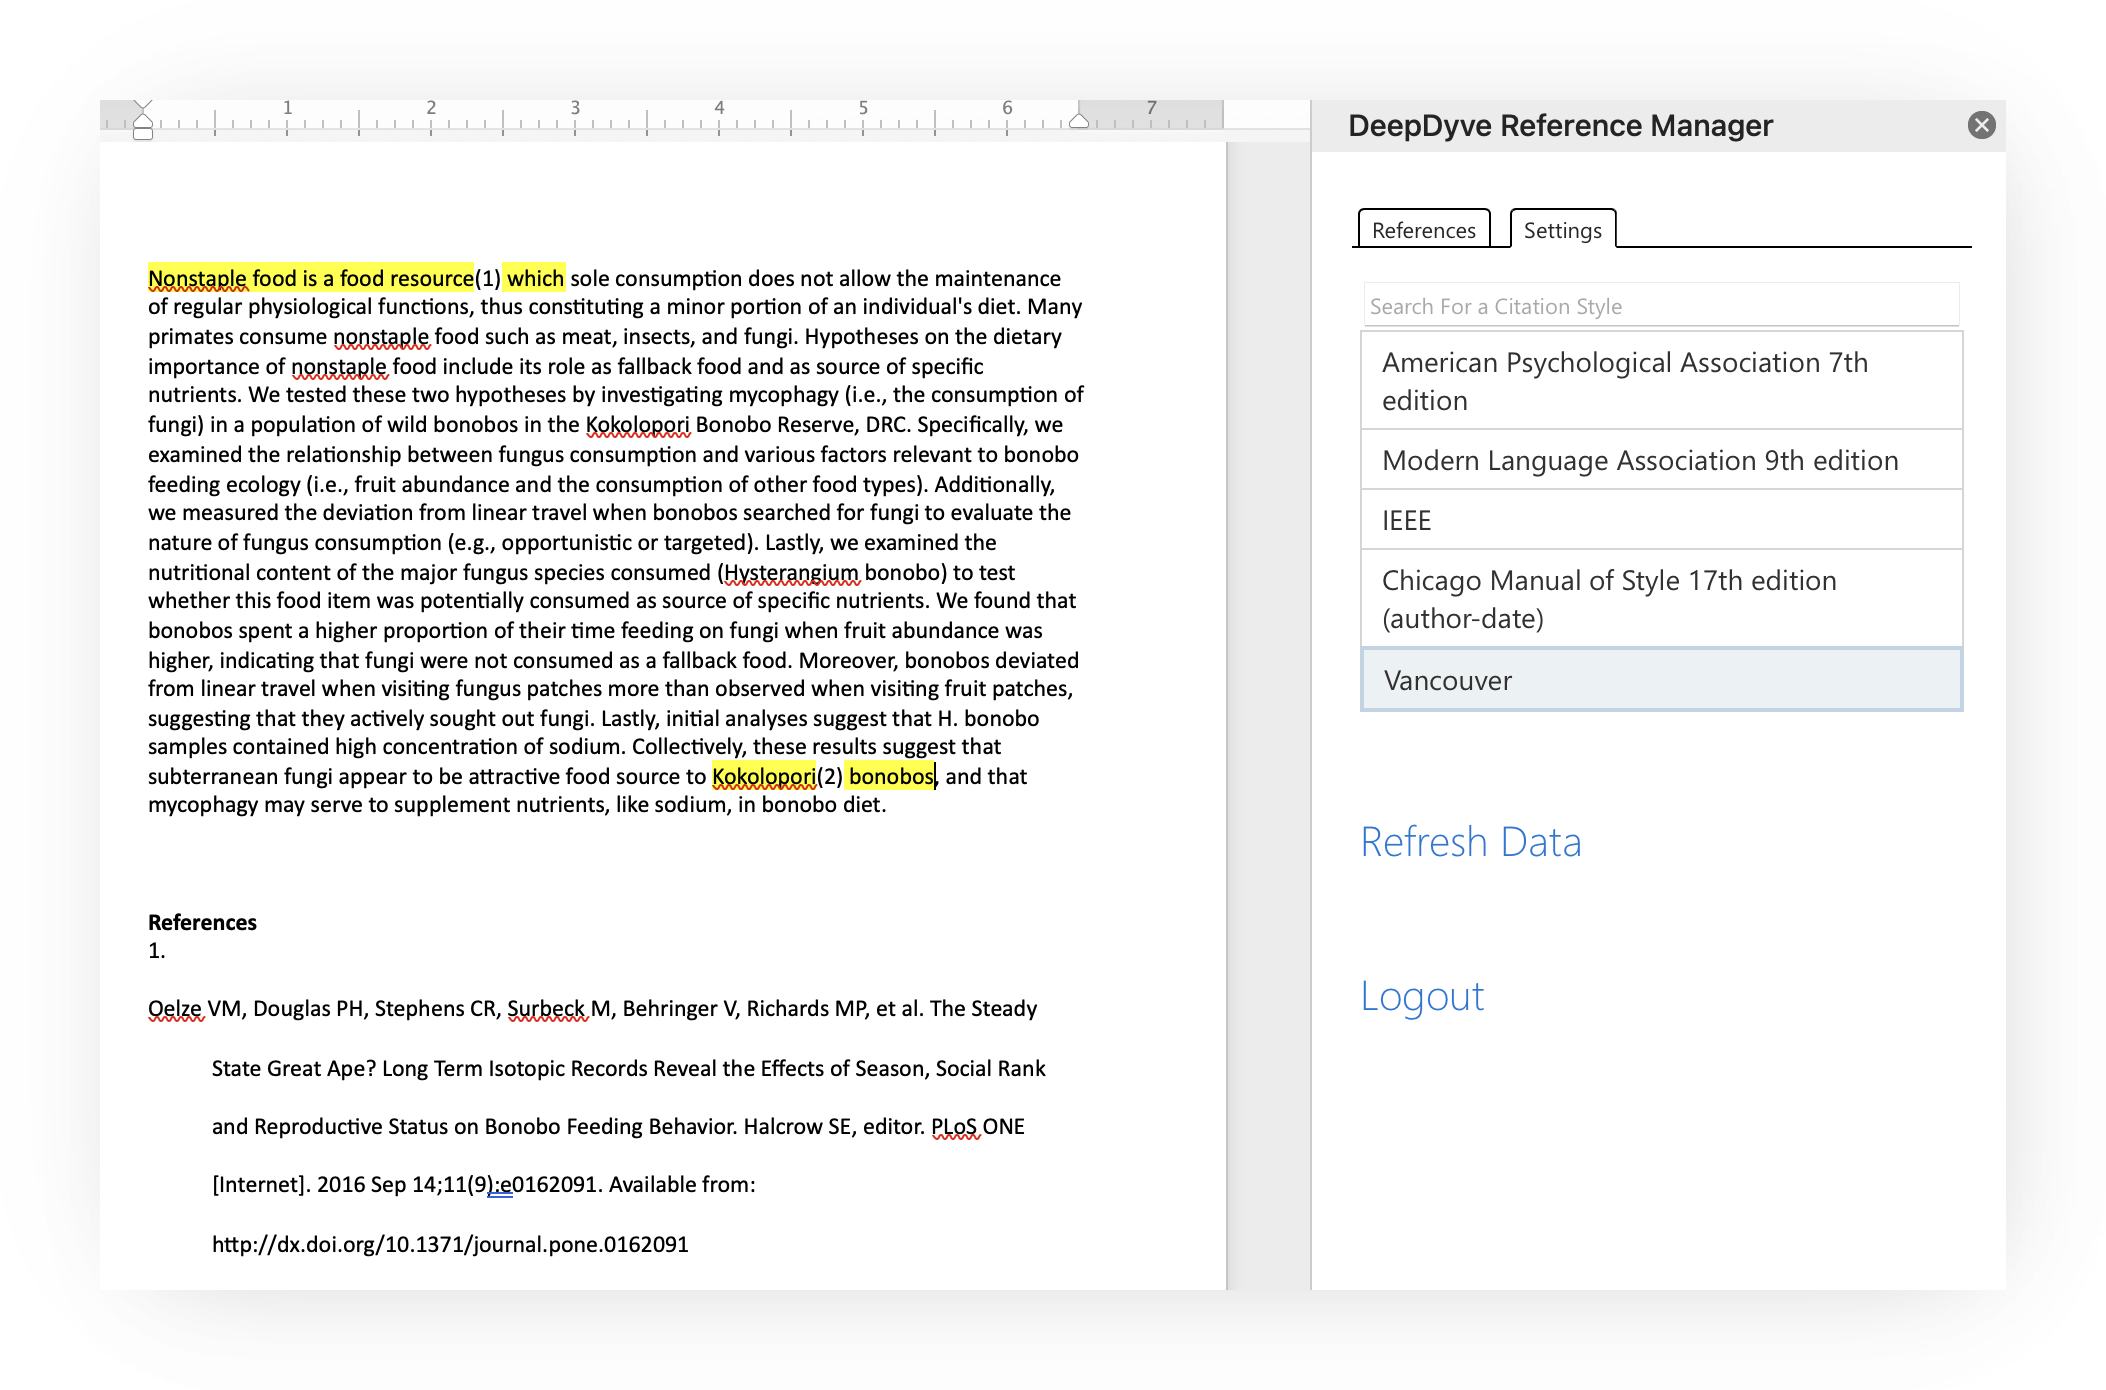Click the doi.org URL in the reference

pyautogui.click(x=450, y=1244)
